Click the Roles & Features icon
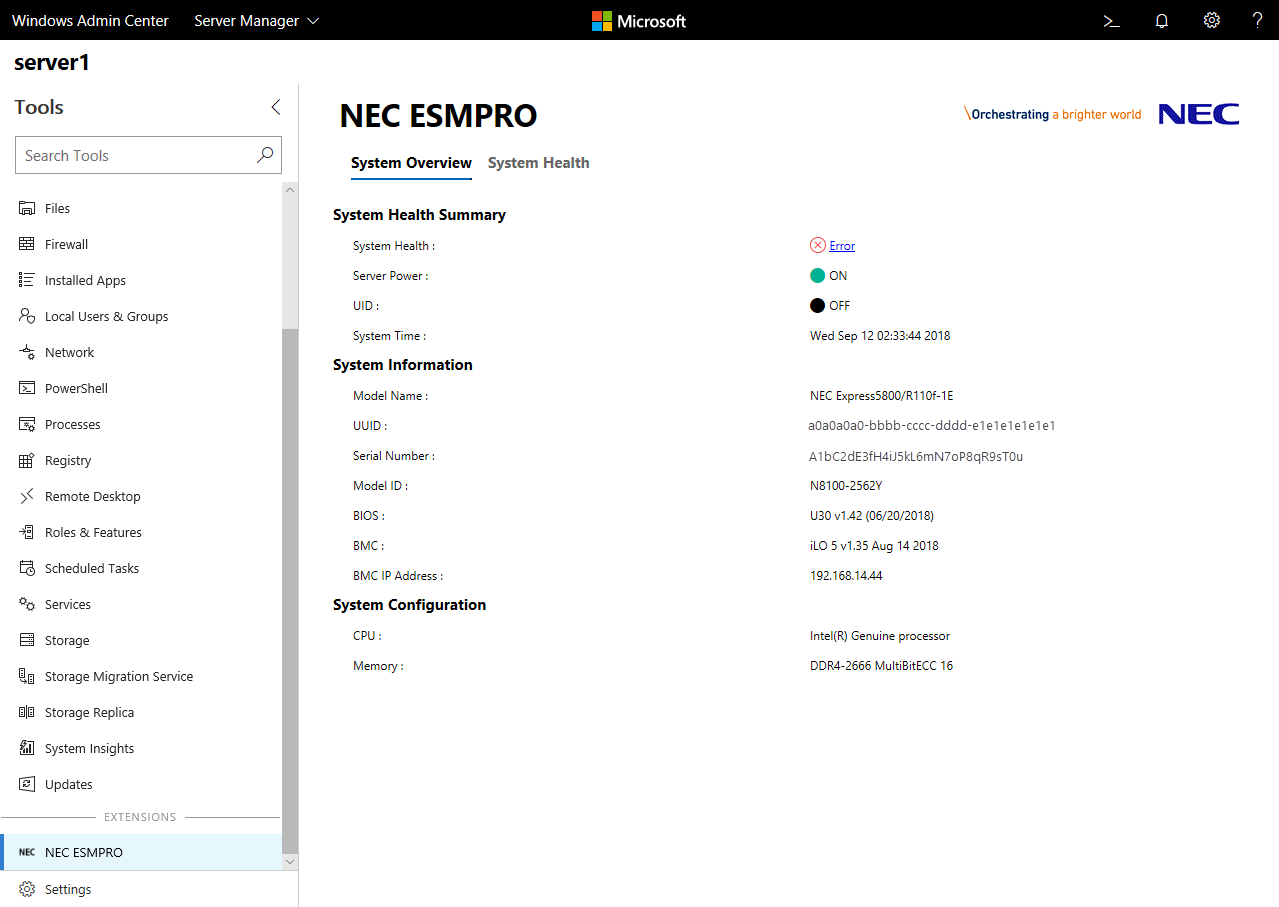 pyautogui.click(x=27, y=532)
